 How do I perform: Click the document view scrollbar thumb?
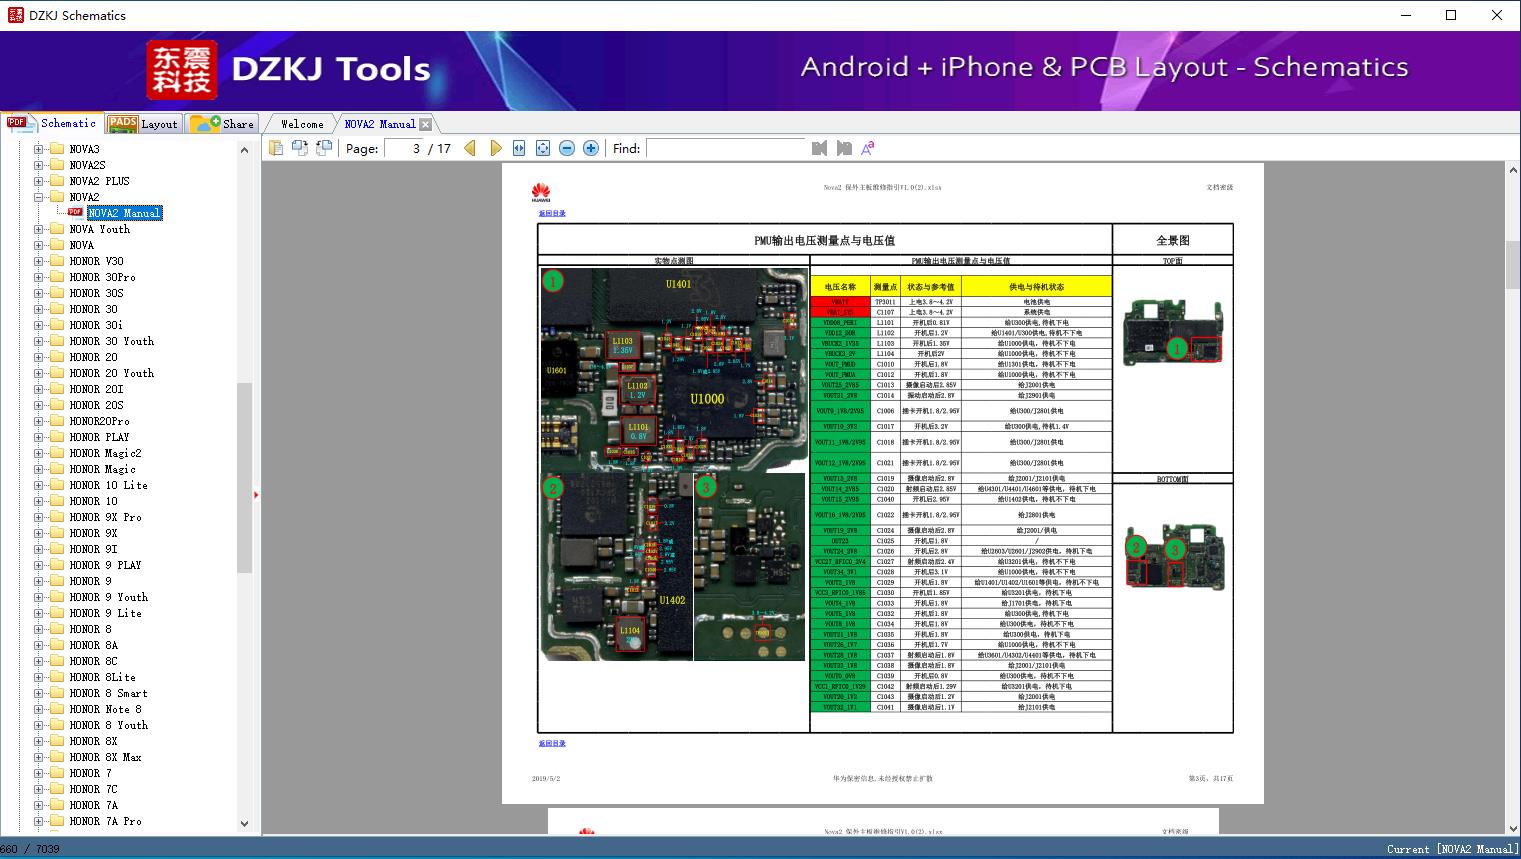pyautogui.click(x=1512, y=263)
